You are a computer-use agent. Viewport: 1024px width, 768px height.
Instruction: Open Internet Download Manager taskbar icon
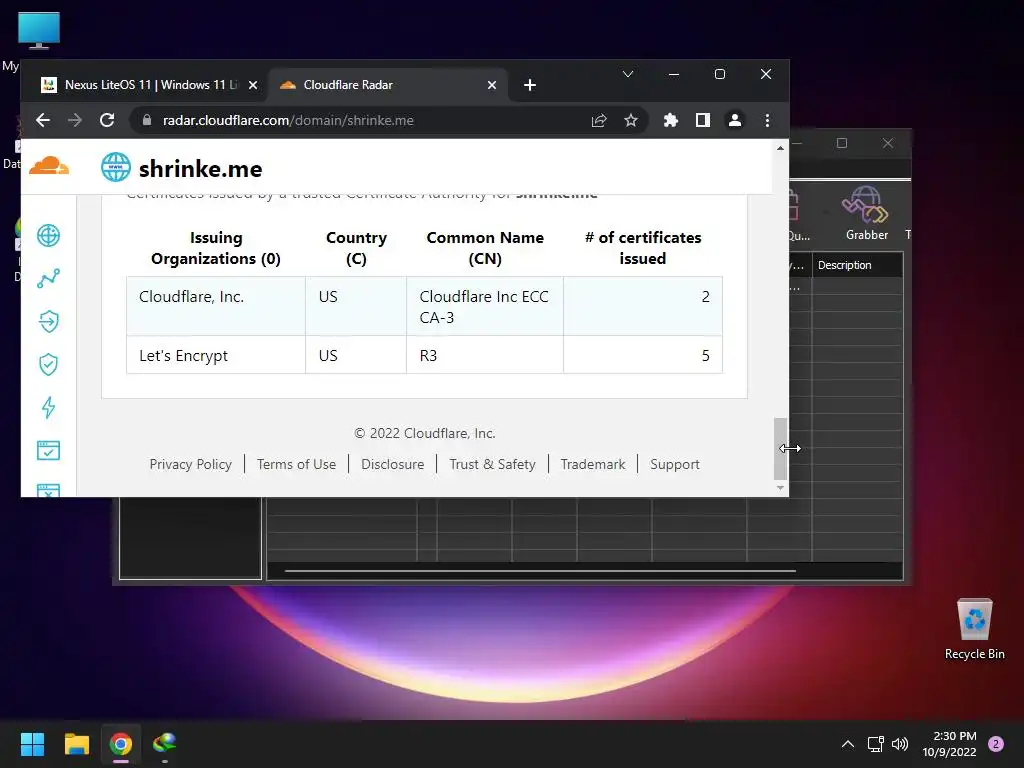(165, 744)
